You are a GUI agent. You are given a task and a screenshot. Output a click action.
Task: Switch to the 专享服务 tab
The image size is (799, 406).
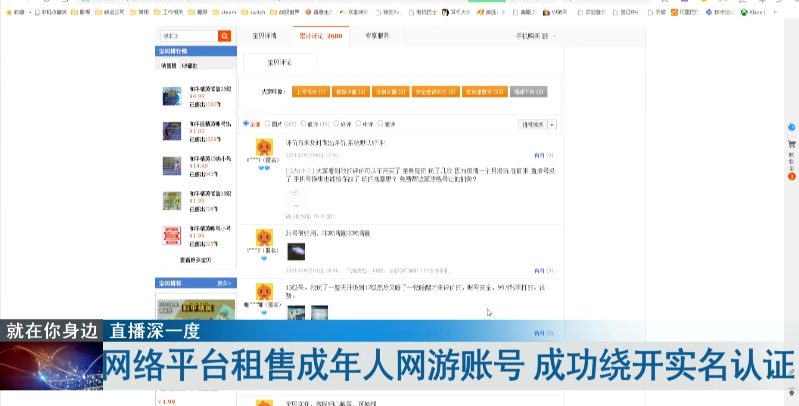point(377,36)
